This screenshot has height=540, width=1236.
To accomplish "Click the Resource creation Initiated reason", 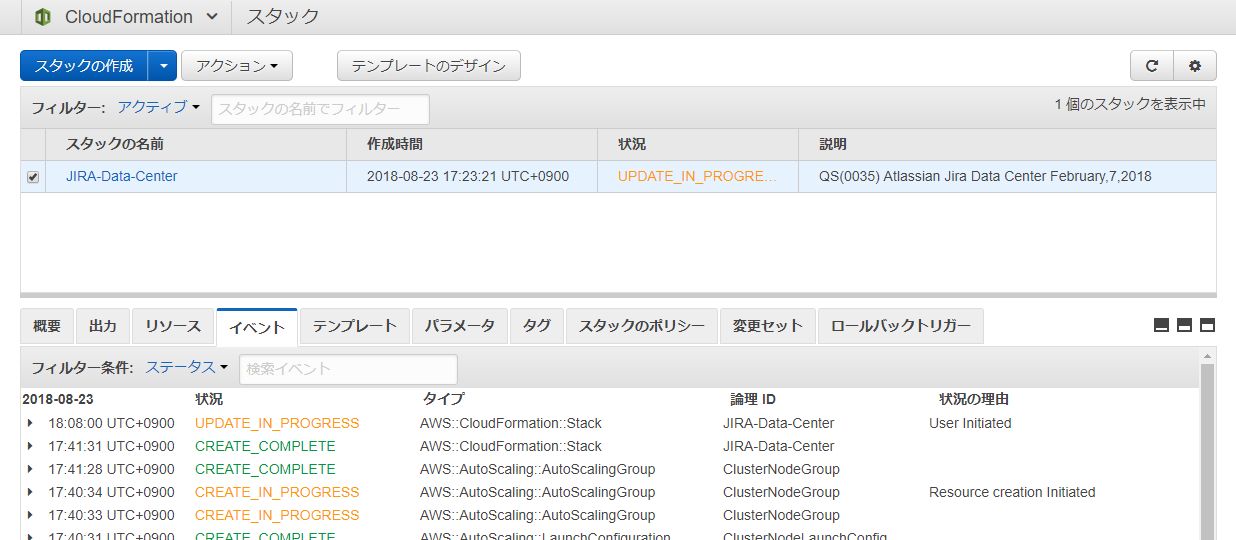I will coord(1012,492).
